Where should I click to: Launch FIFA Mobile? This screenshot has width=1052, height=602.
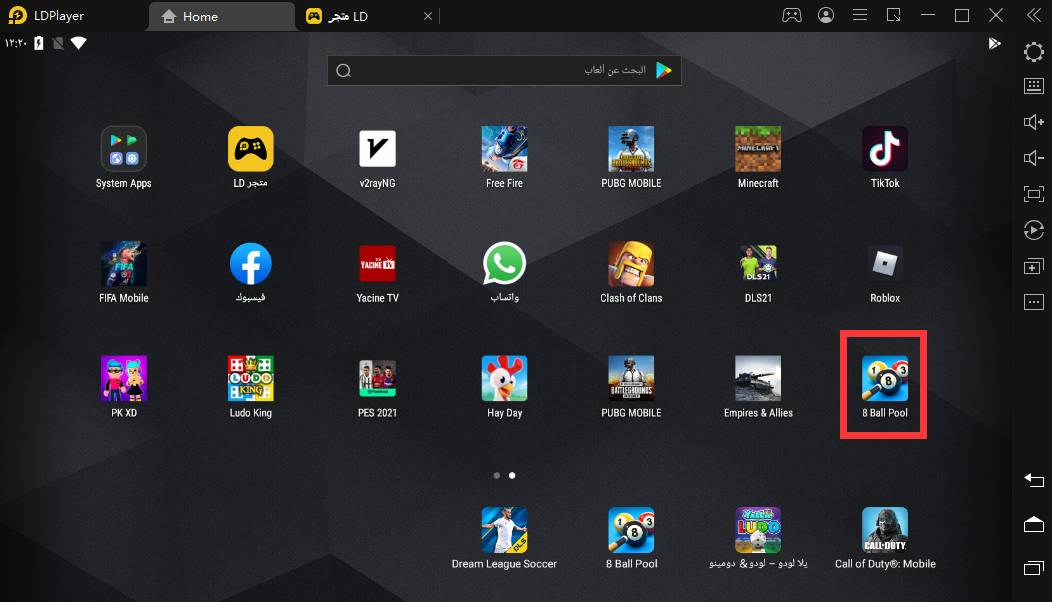123,264
